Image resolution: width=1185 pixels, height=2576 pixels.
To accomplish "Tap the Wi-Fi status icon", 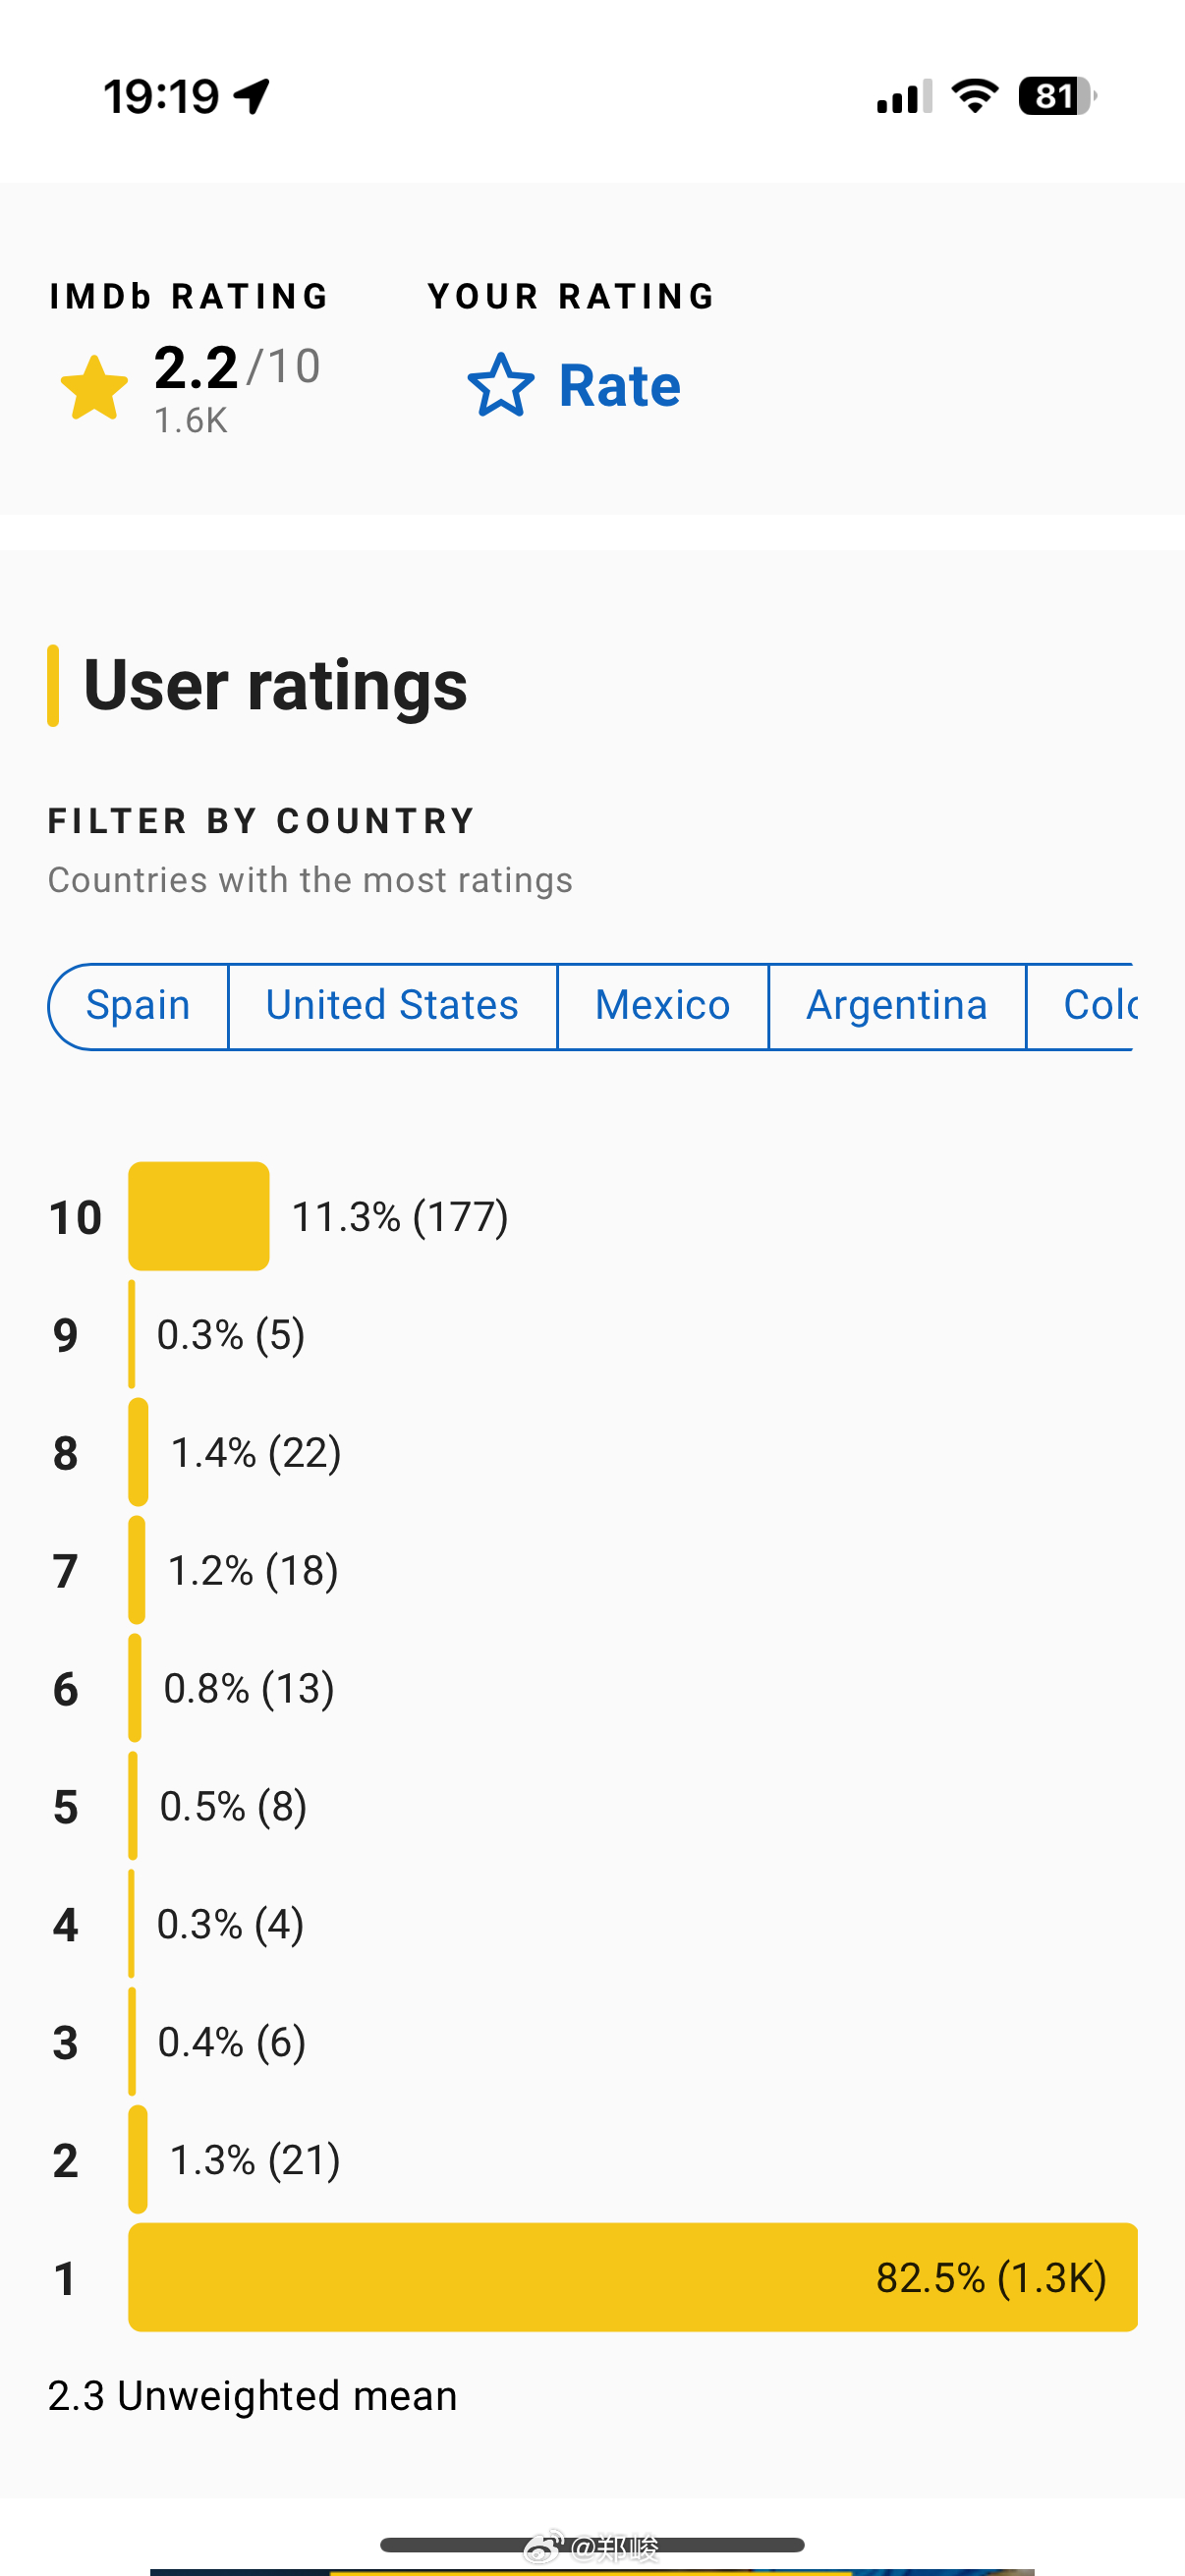I will coord(975,96).
